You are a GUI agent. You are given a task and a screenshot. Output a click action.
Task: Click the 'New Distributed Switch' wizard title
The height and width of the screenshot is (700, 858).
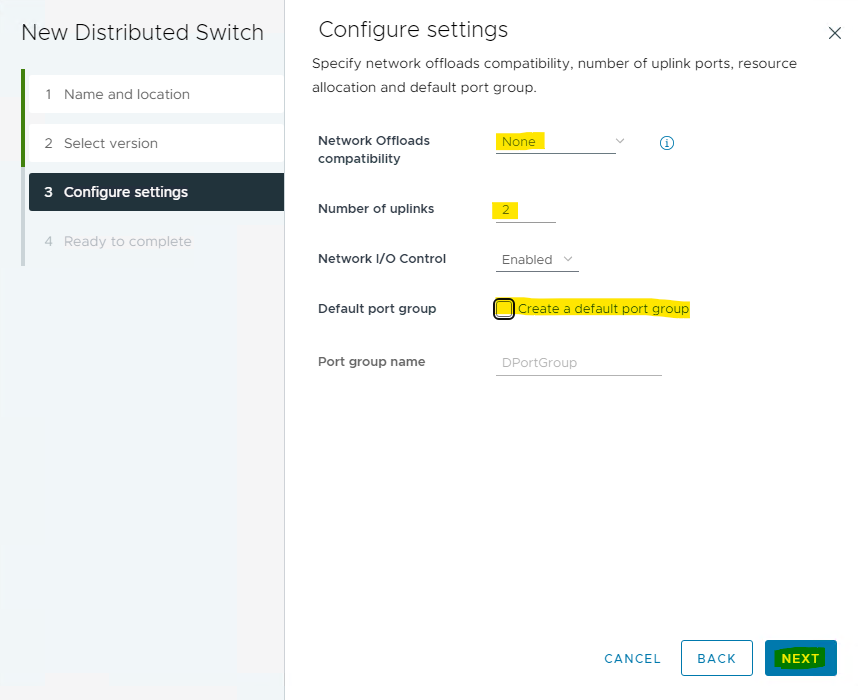(x=142, y=32)
